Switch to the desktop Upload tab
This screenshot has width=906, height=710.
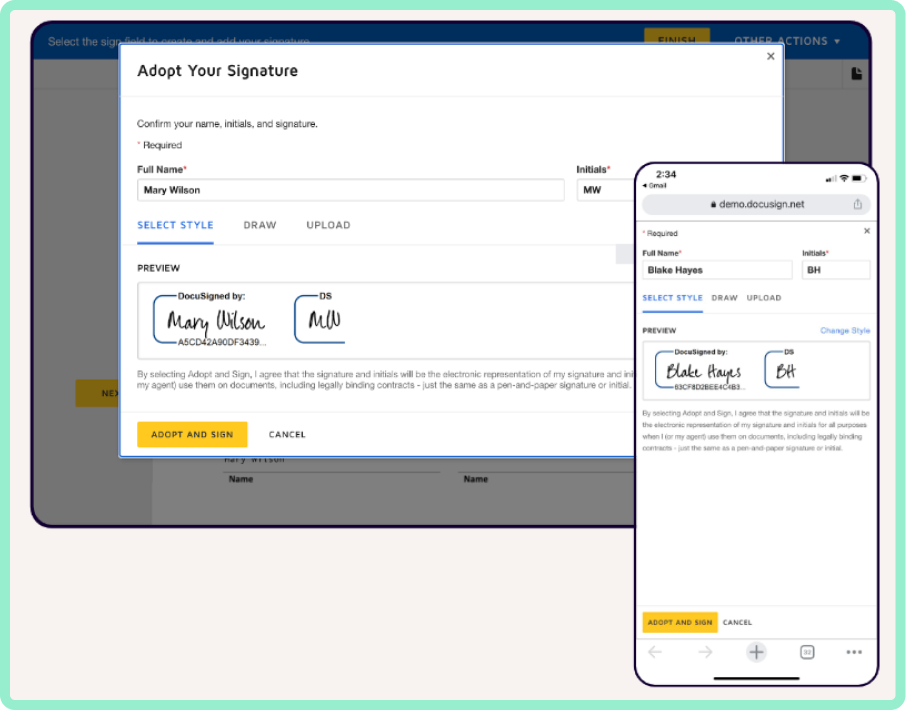[x=328, y=225]
